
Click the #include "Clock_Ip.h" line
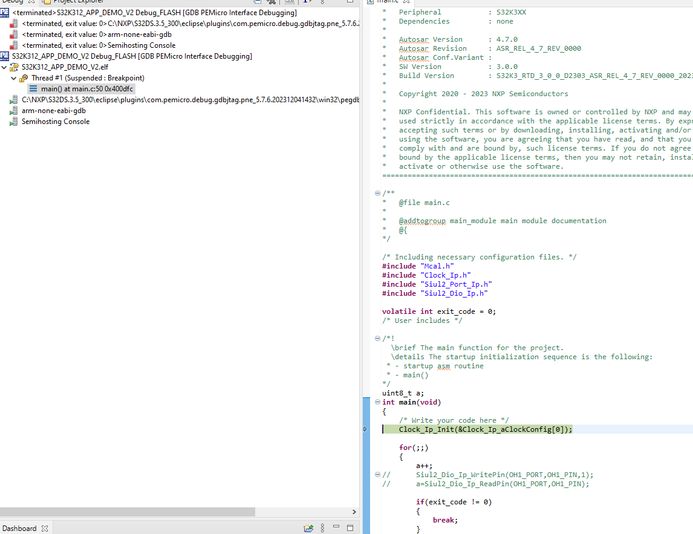(x=426, y=275)
